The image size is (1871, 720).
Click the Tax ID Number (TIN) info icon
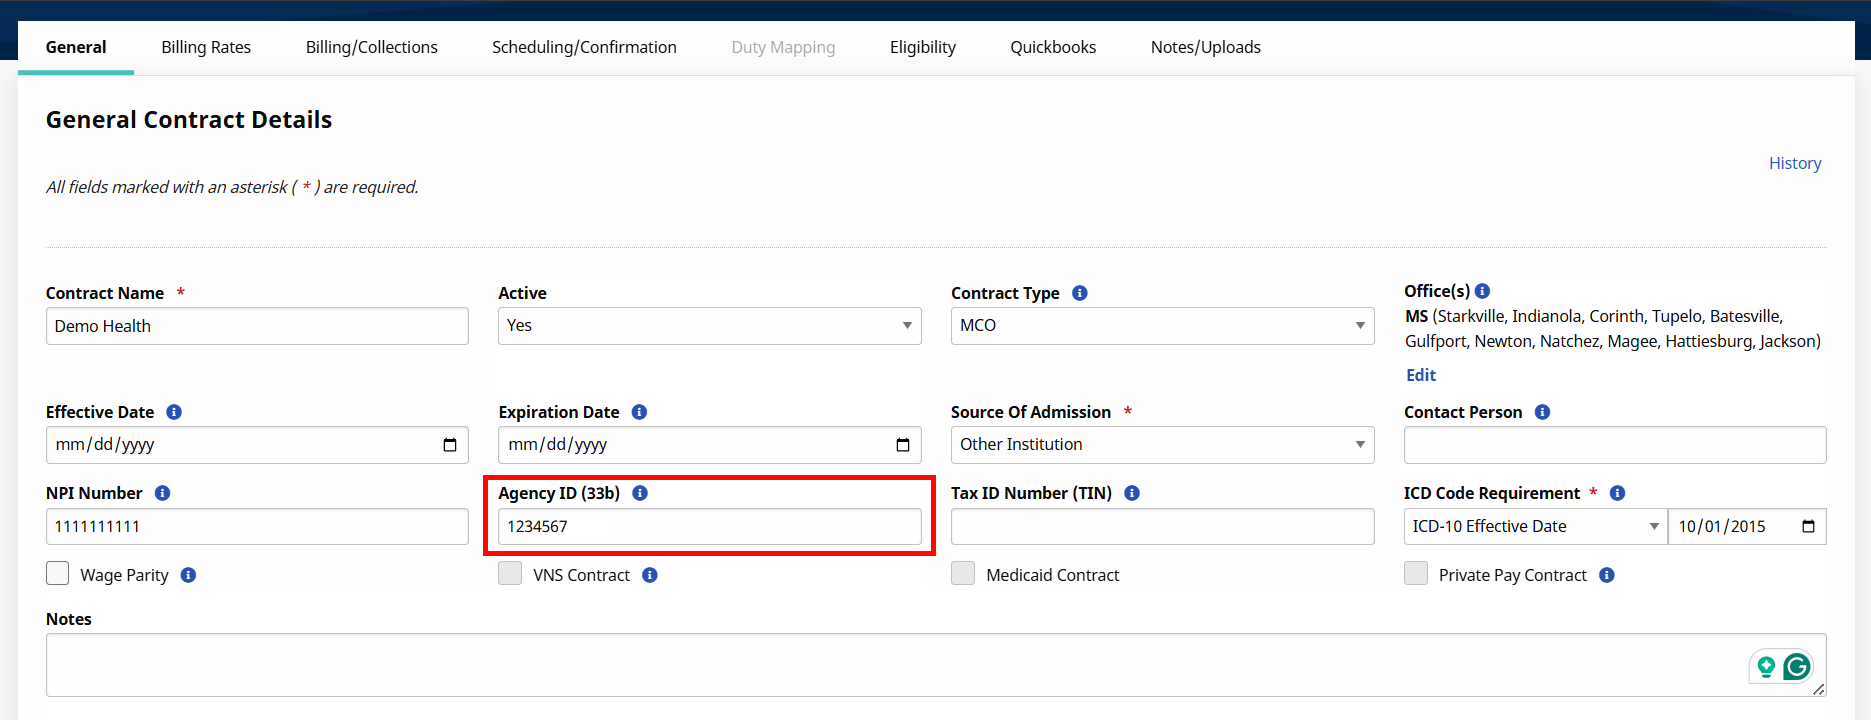tap(1132, 493)
